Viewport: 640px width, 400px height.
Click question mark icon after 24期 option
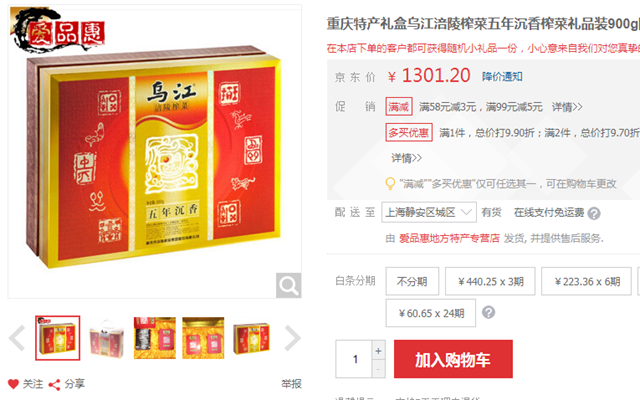coord(488,313)
